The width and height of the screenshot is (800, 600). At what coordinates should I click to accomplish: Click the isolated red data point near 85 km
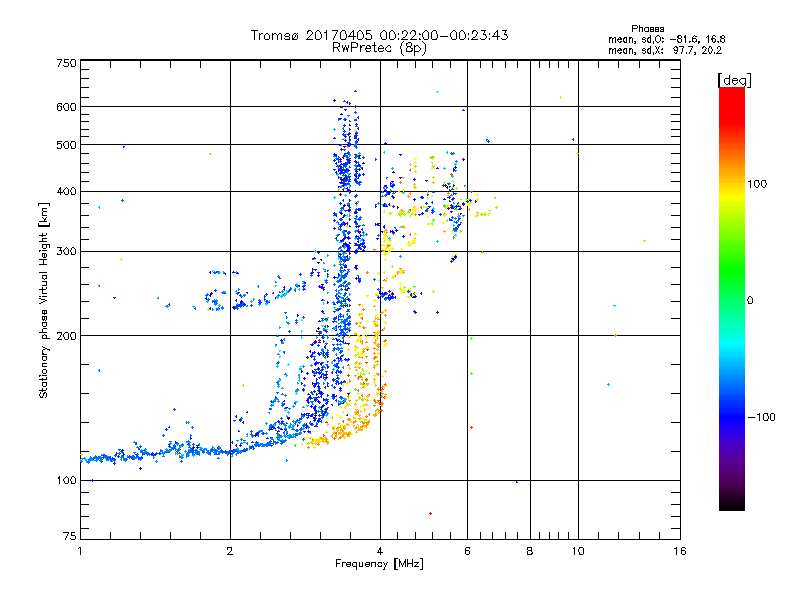click(x=431, y=513)
